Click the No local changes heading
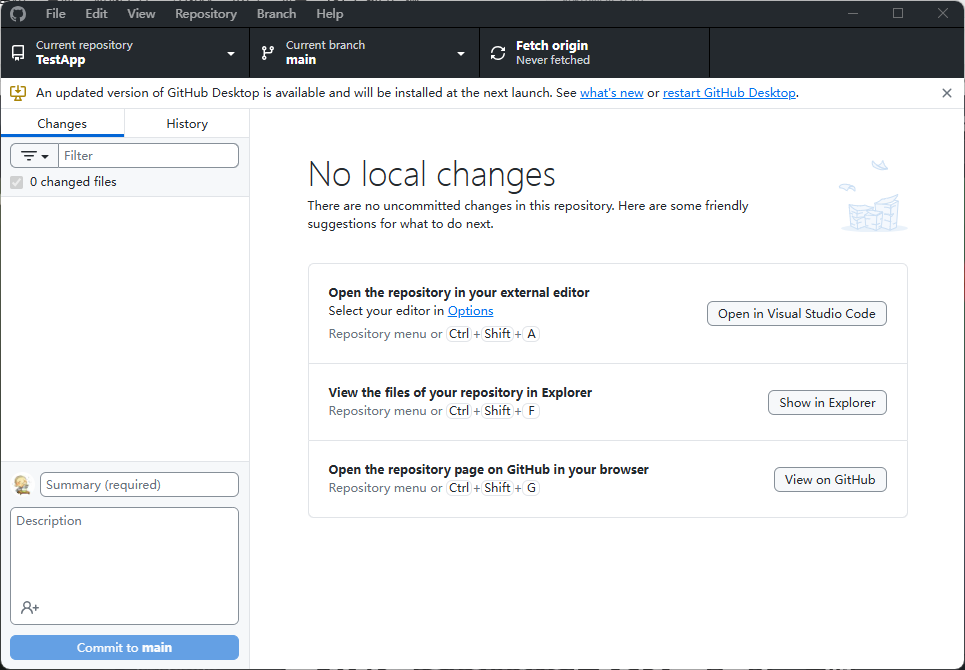 (431, 174)
